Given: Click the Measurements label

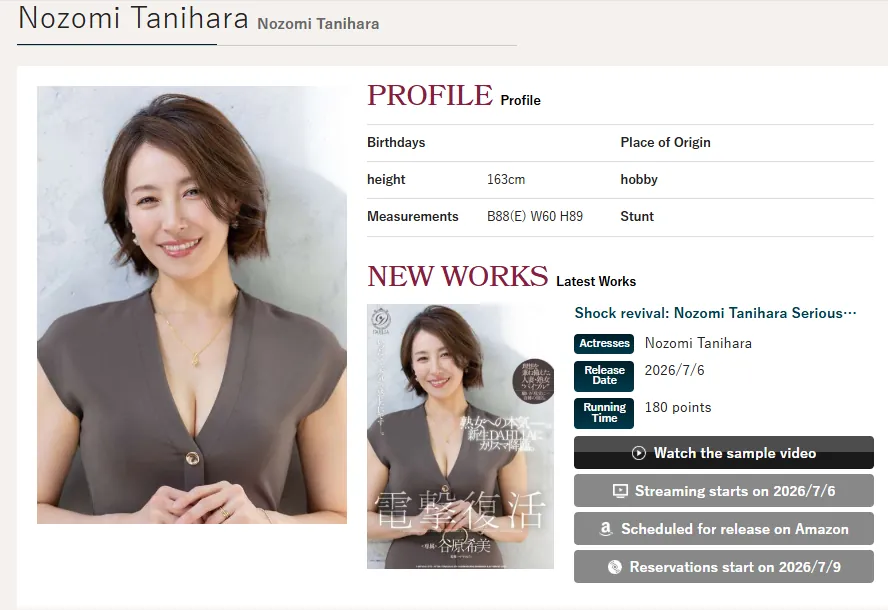Looking at the screenshot, I should tap(413, 216).
